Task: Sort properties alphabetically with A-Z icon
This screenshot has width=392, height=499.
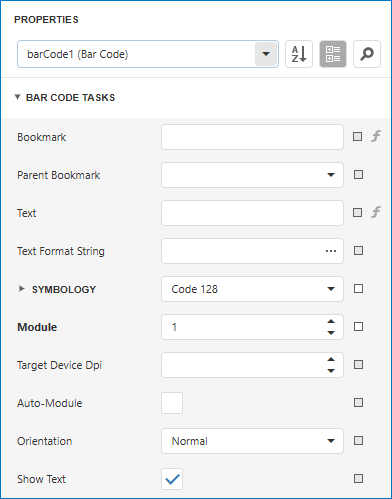Action: tap(299, 54)
